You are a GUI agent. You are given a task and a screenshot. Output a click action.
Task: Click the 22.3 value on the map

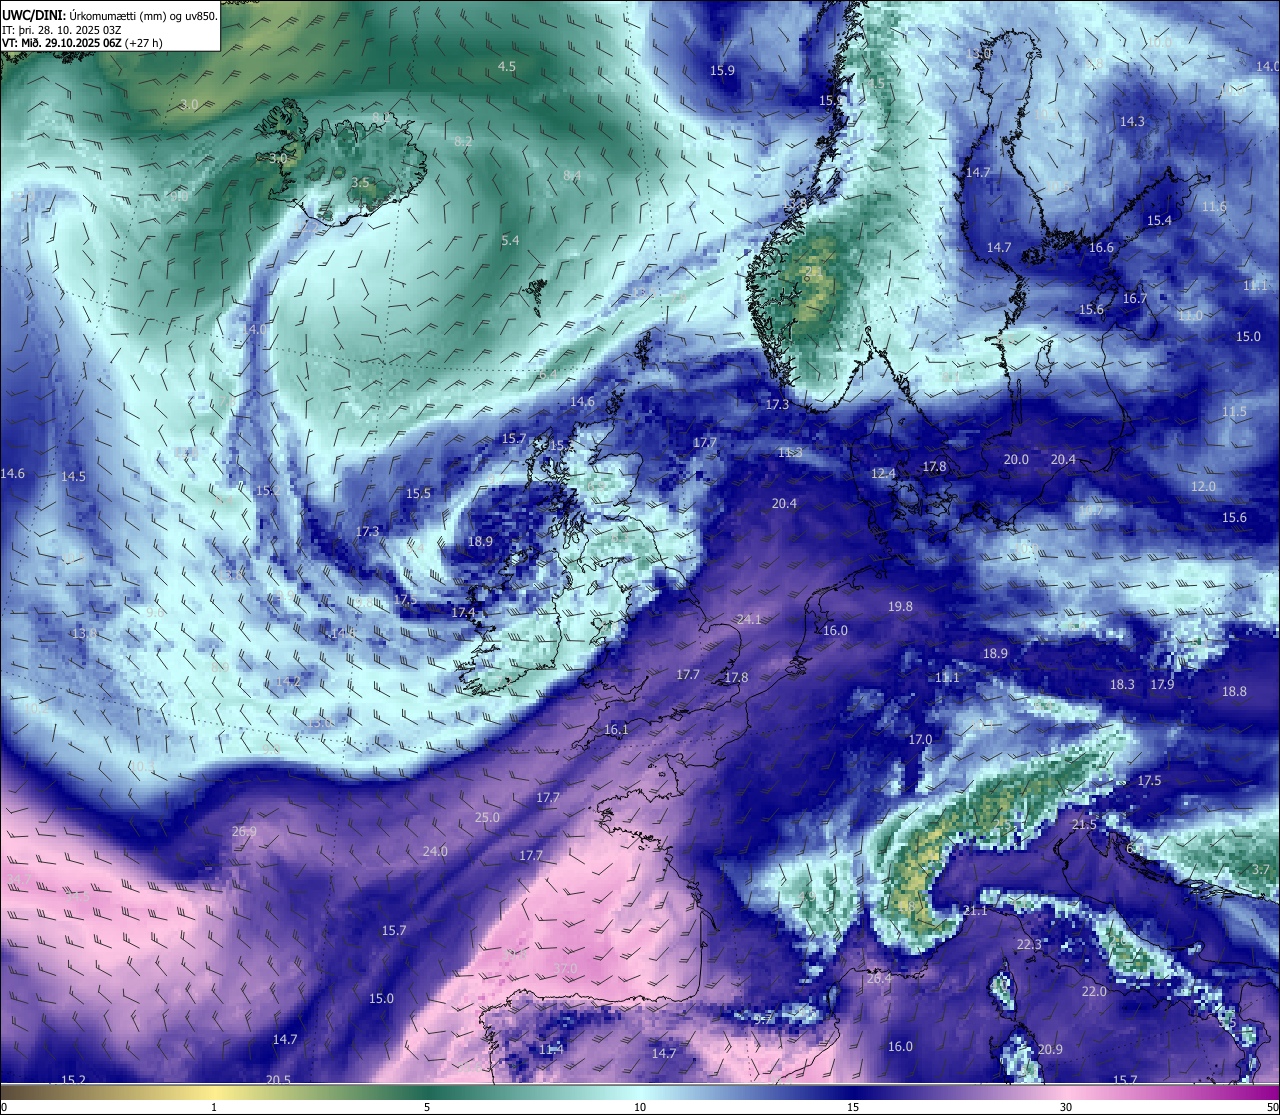click(1029, 945)
